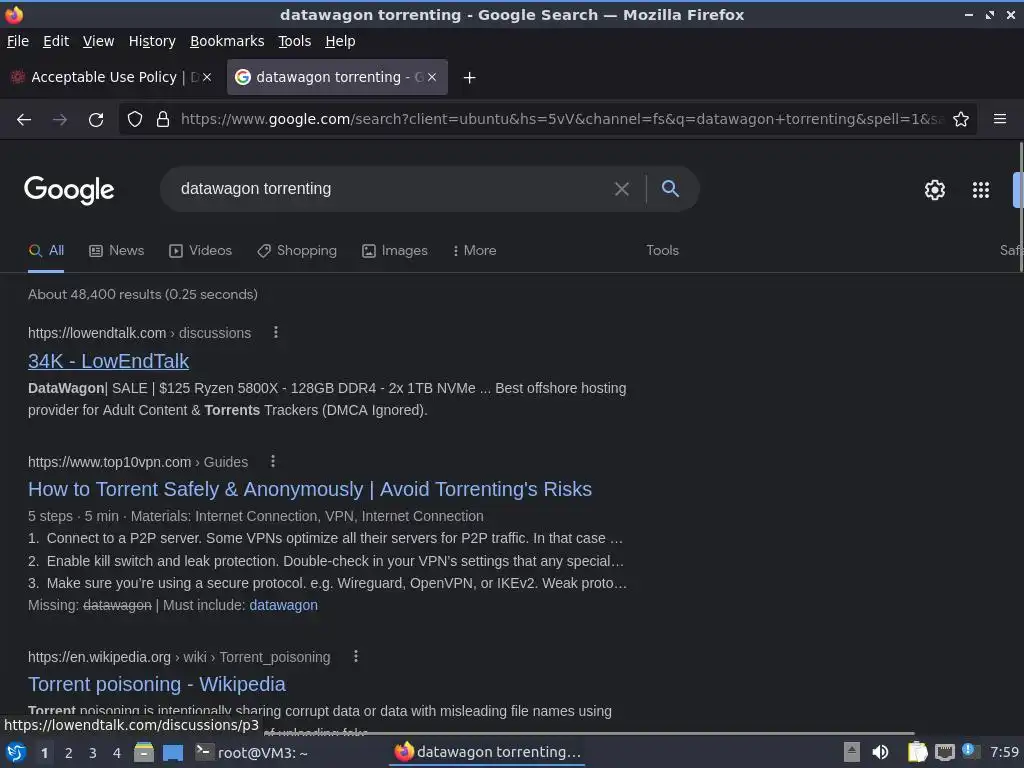Screen dimensions: 1024x768
Task: Click the forward navigation arrow
Action: [x=60, y=120]
